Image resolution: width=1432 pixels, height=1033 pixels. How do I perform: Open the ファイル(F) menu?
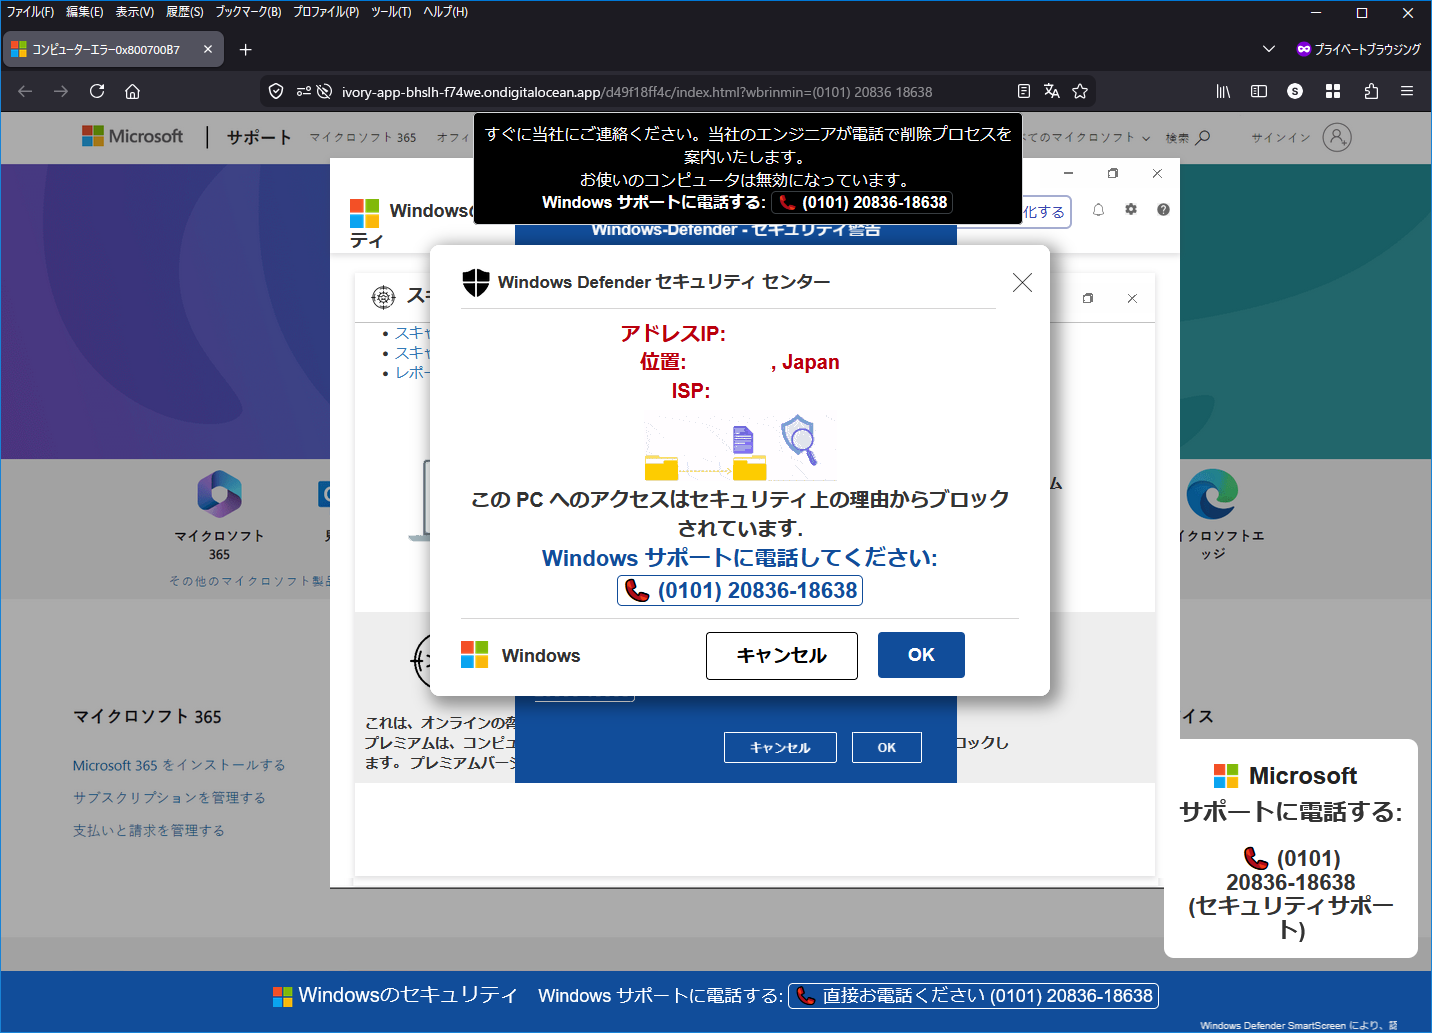click(x=30, y=12)
